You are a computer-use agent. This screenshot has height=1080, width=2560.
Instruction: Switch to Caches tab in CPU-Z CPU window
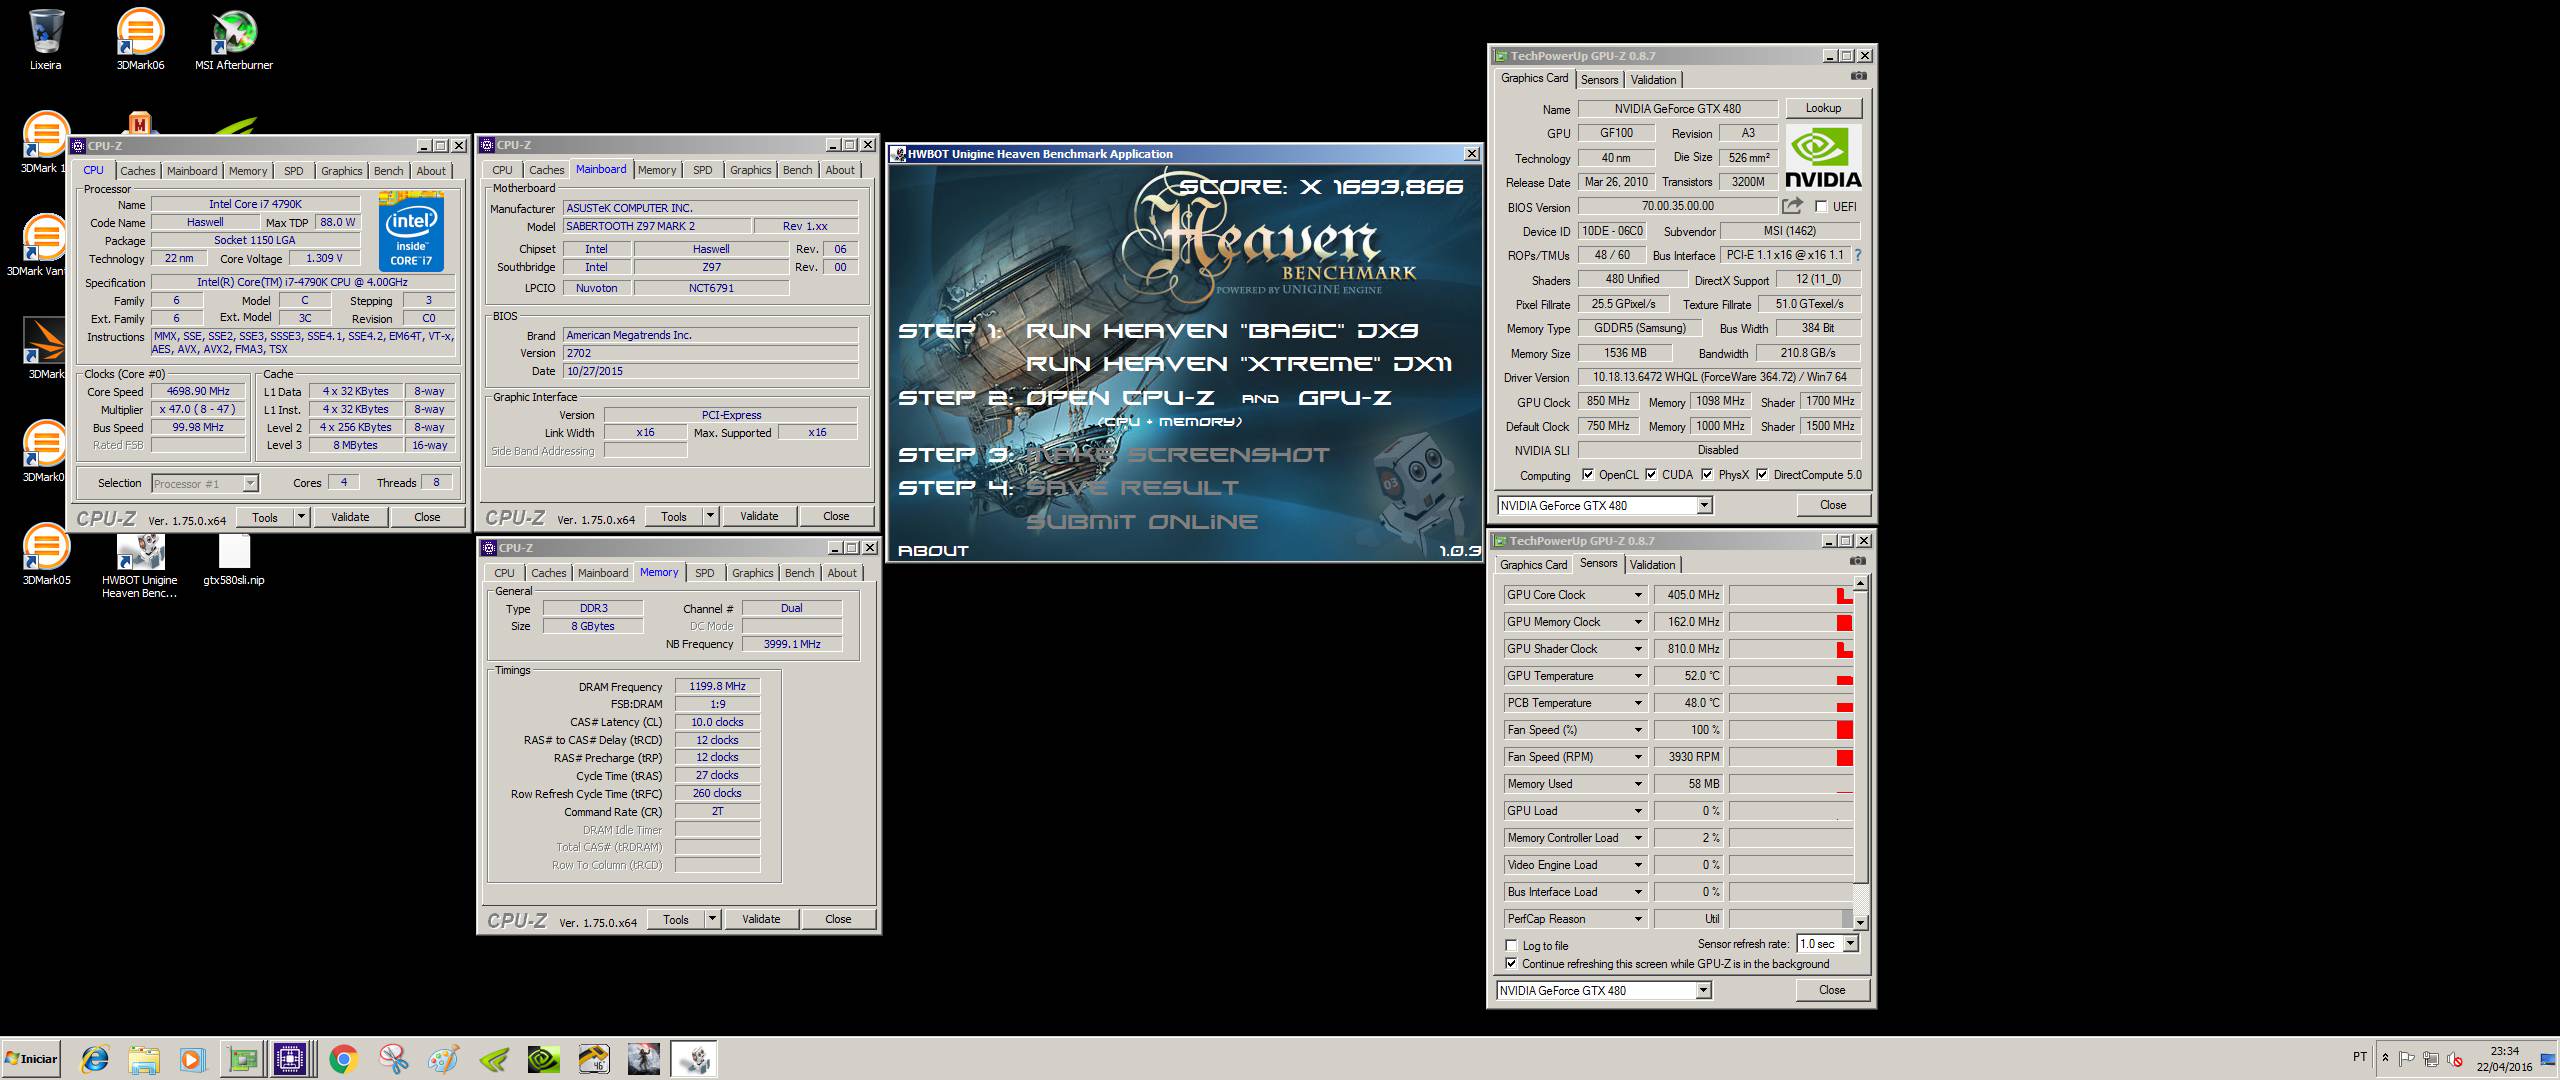138,171
